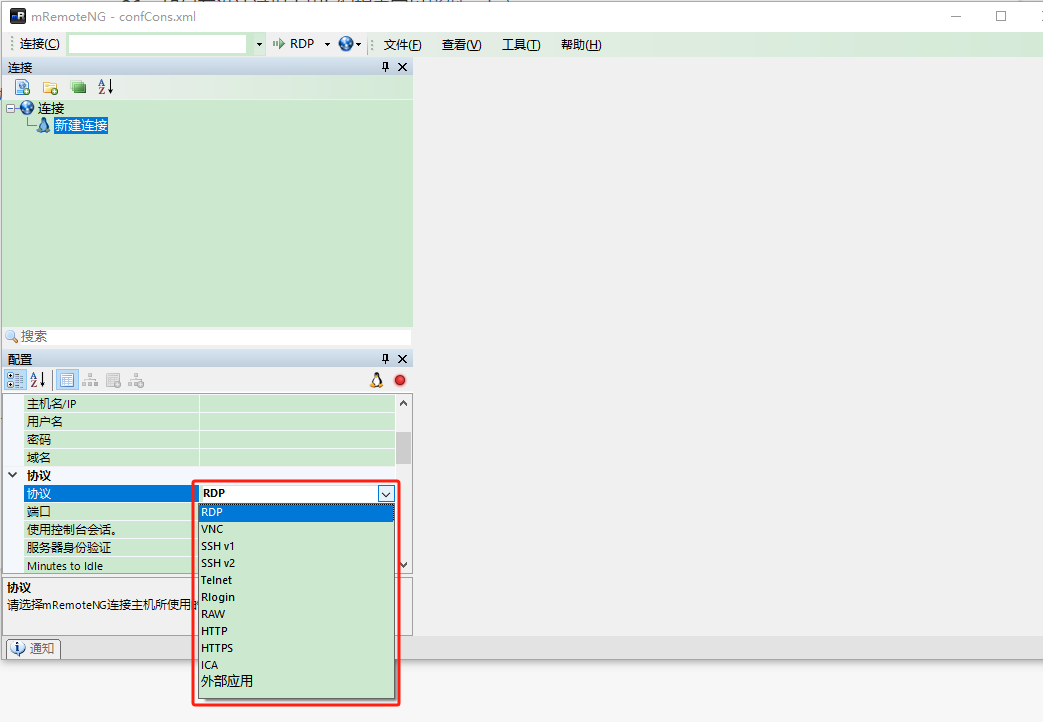Click the properties view icon

tap(67, 380)
